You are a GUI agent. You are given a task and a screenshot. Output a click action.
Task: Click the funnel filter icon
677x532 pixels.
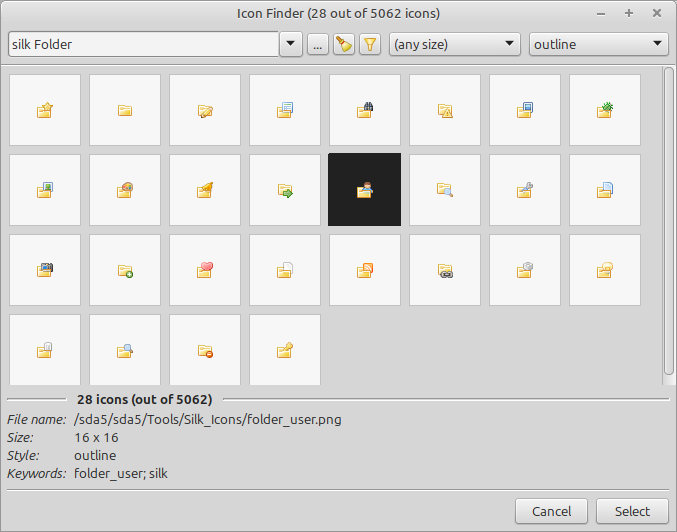tap(370, 44)
